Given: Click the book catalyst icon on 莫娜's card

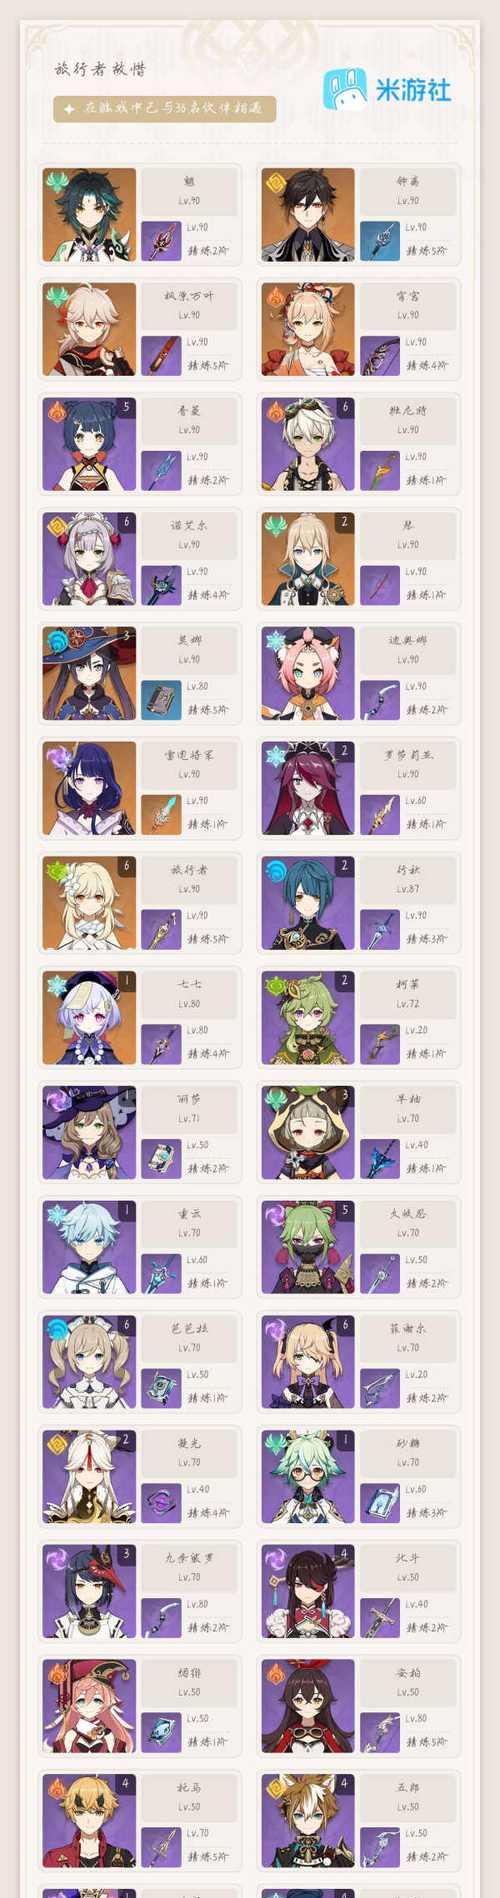Looking at the screenshot, I should 160,700.
